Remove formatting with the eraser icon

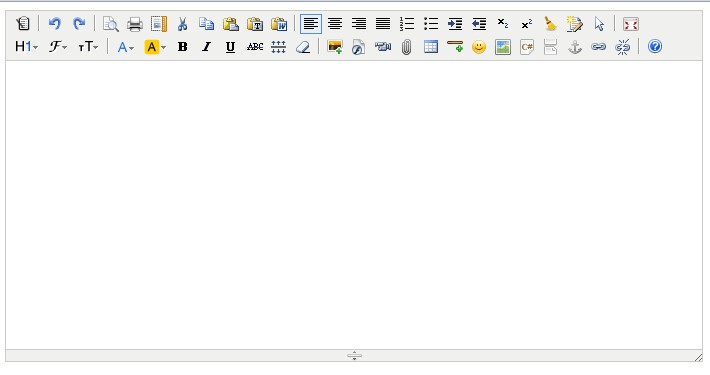(302, 47)
